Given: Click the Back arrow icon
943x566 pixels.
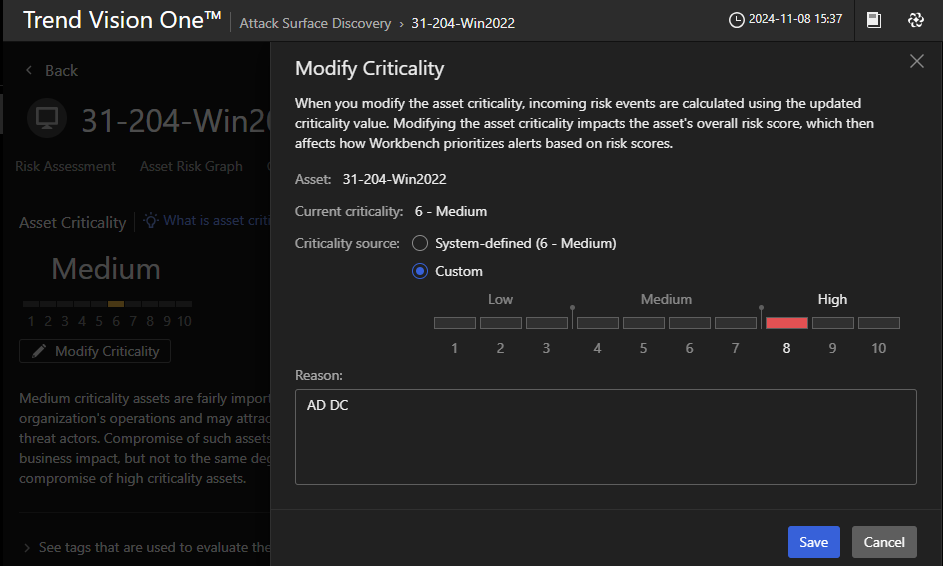Looking at the screenshot, I should pyautogui.click(x=29, y=70).
